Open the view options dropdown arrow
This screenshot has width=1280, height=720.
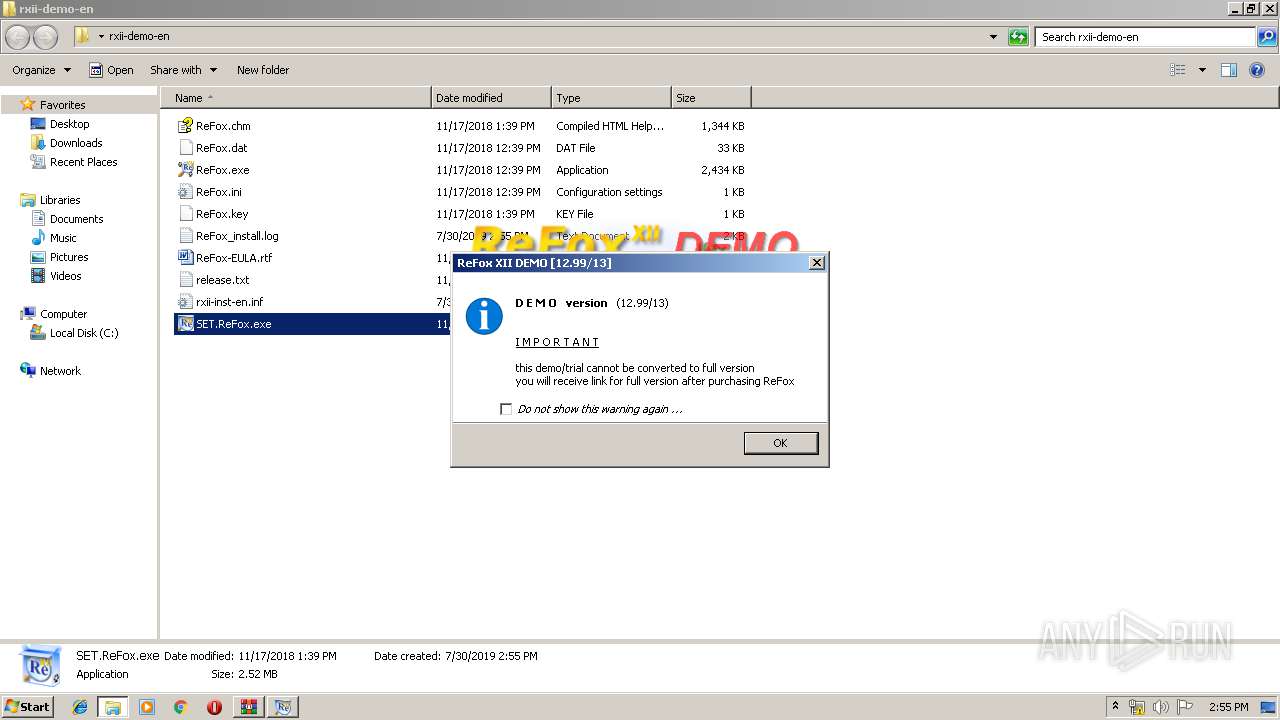1202,70
